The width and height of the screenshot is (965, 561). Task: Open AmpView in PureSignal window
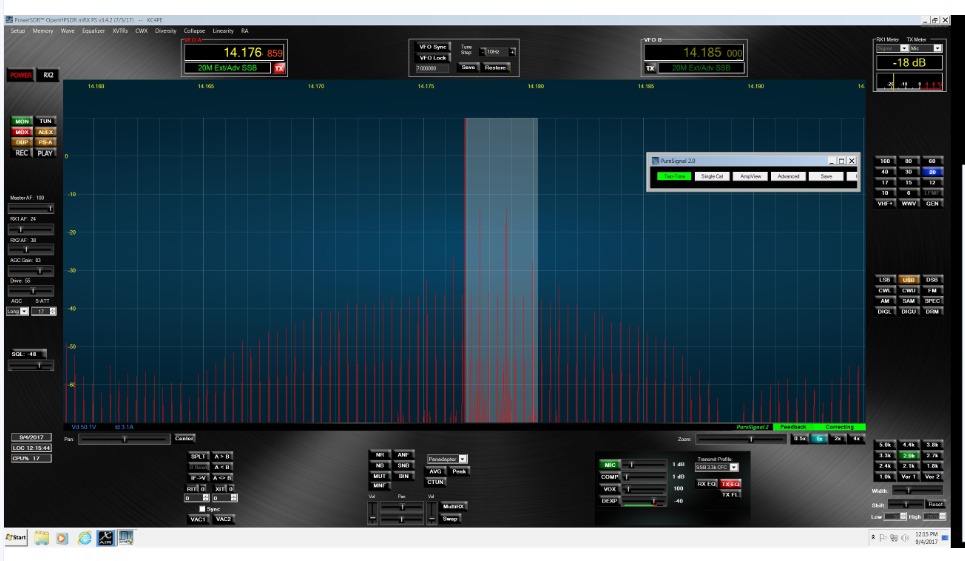pyautogui.click(x=750, y=177)
